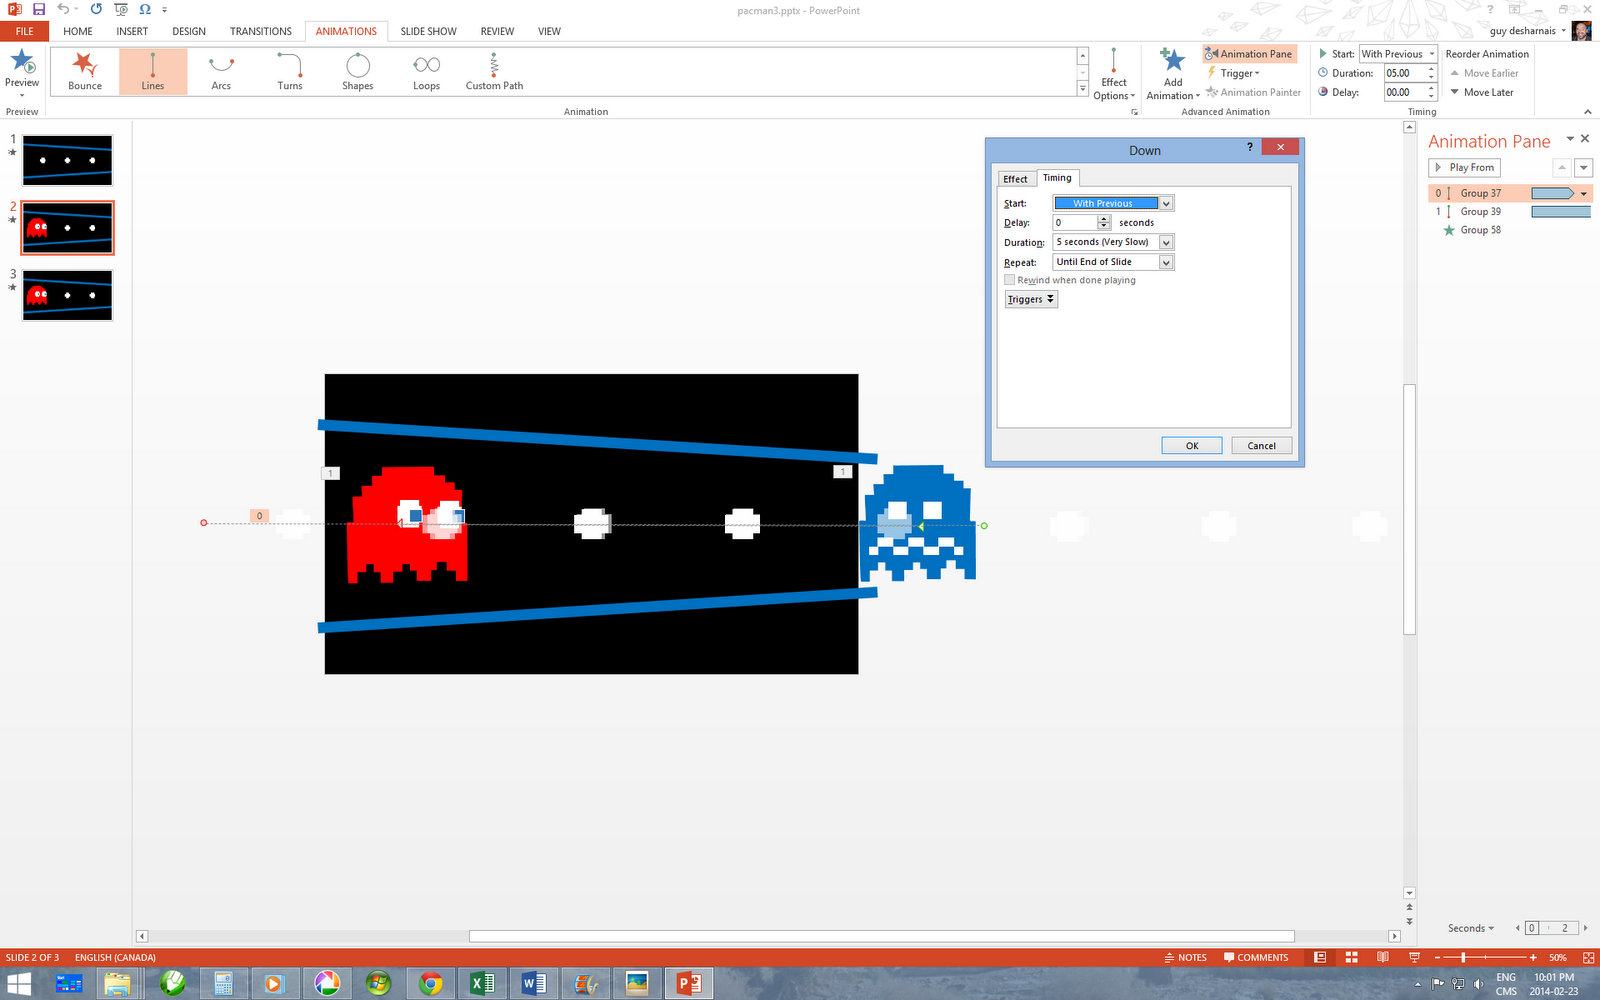1600x1000 pixels.
Task: Click the Redo/Repeat icon
Action: click(x=96, y=9)
